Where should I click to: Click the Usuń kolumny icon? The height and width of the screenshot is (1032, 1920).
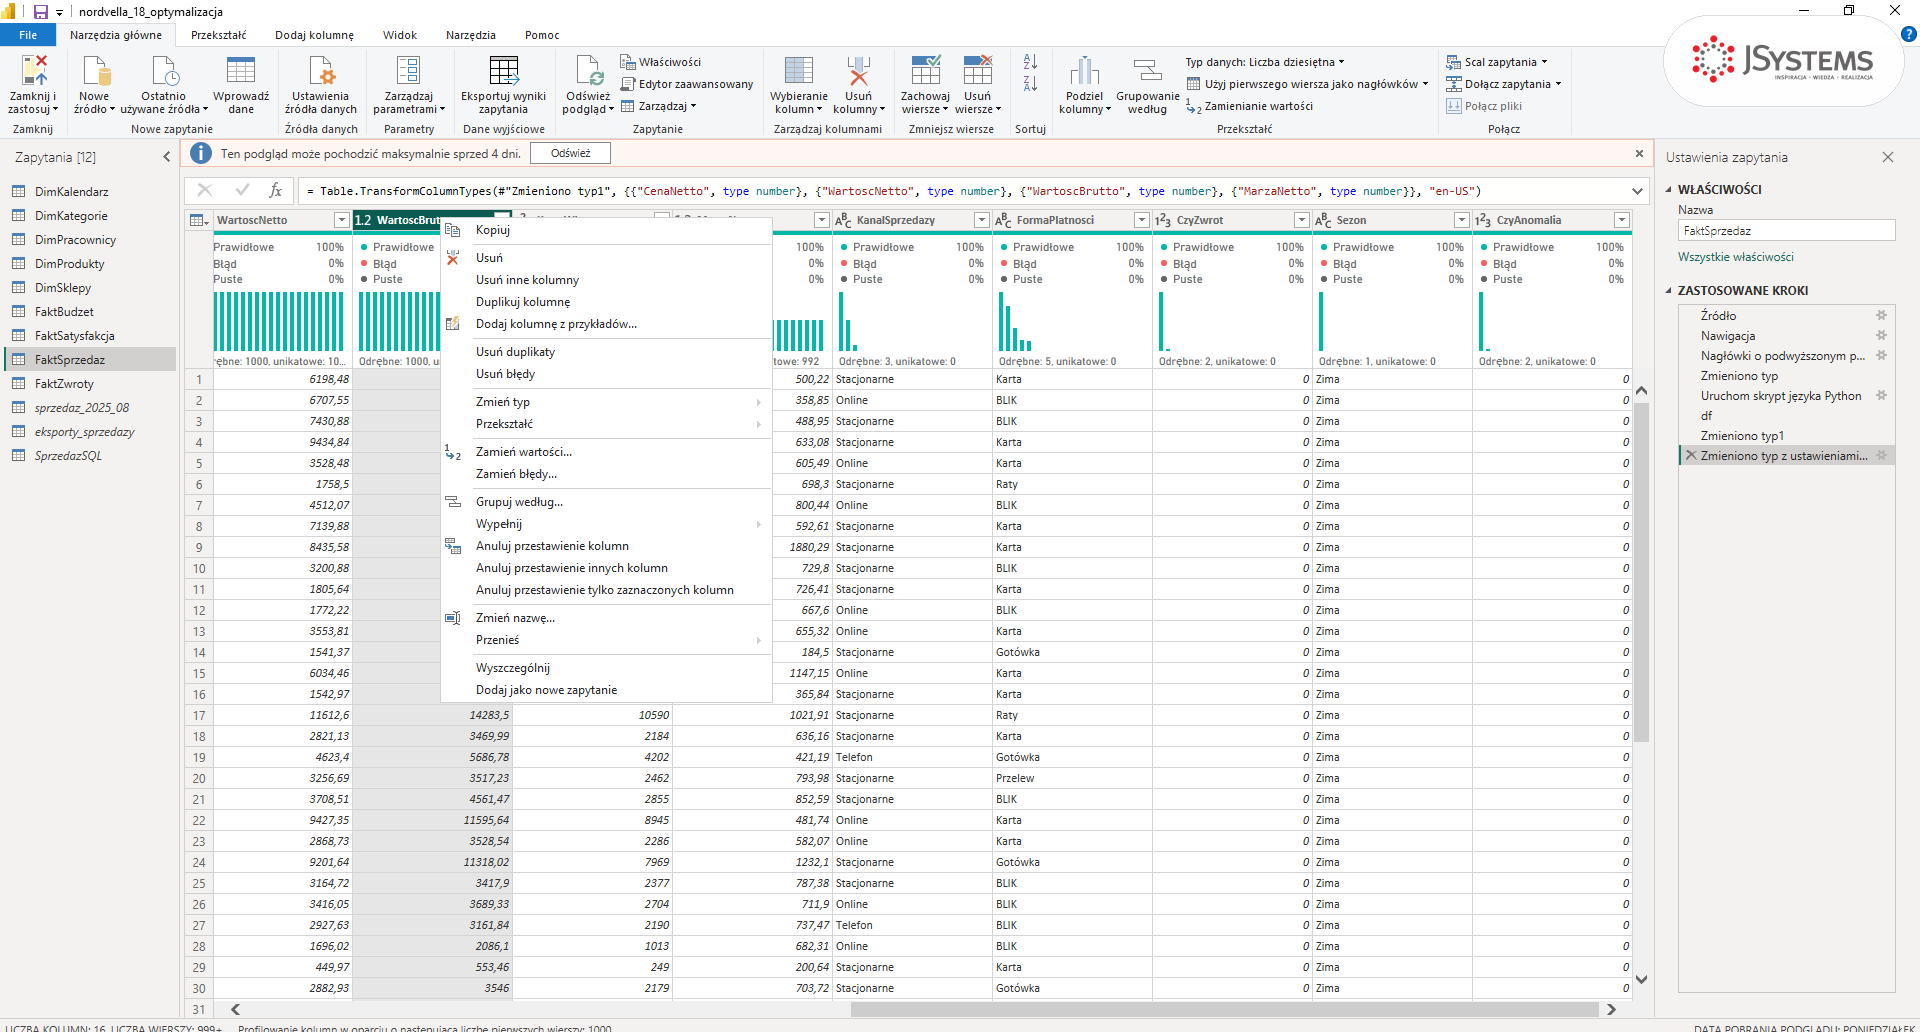[x=858, y=71]
